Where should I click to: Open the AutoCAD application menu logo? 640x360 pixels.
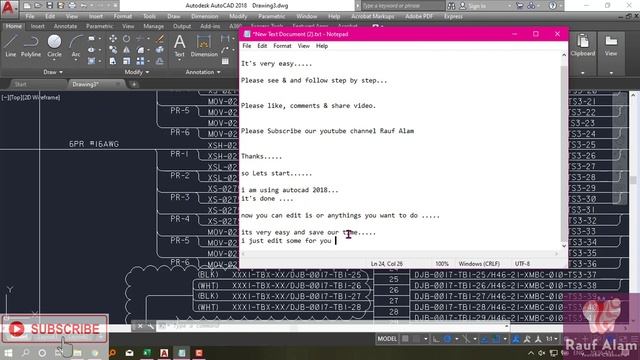tap(8, 8)
